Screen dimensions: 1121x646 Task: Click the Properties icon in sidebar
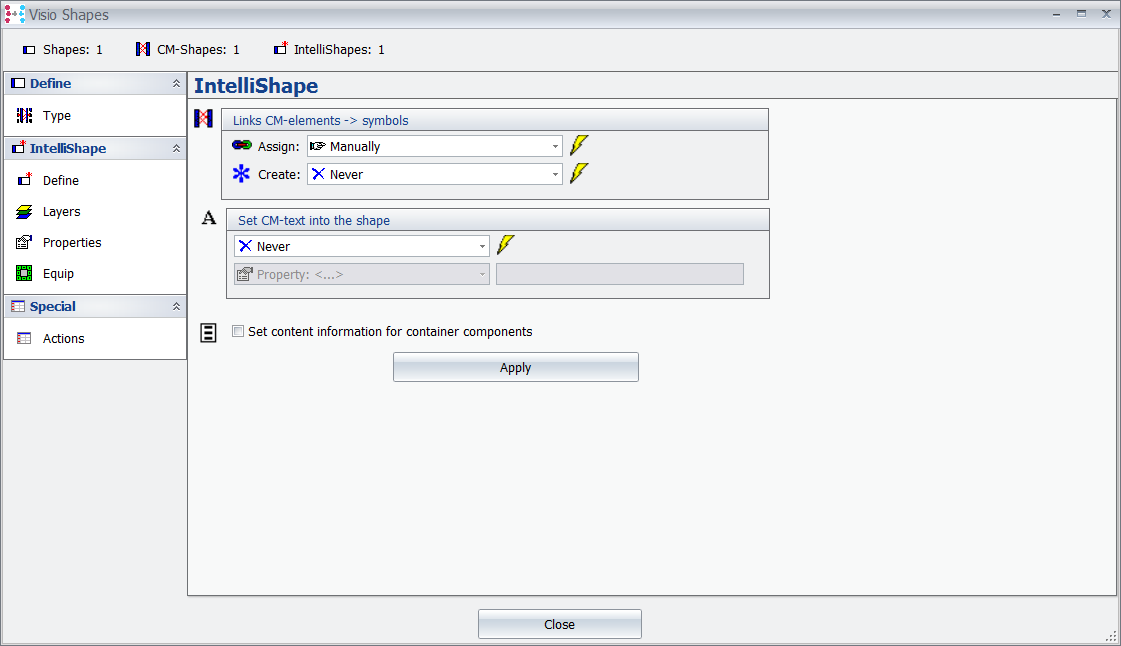point(24,242)
